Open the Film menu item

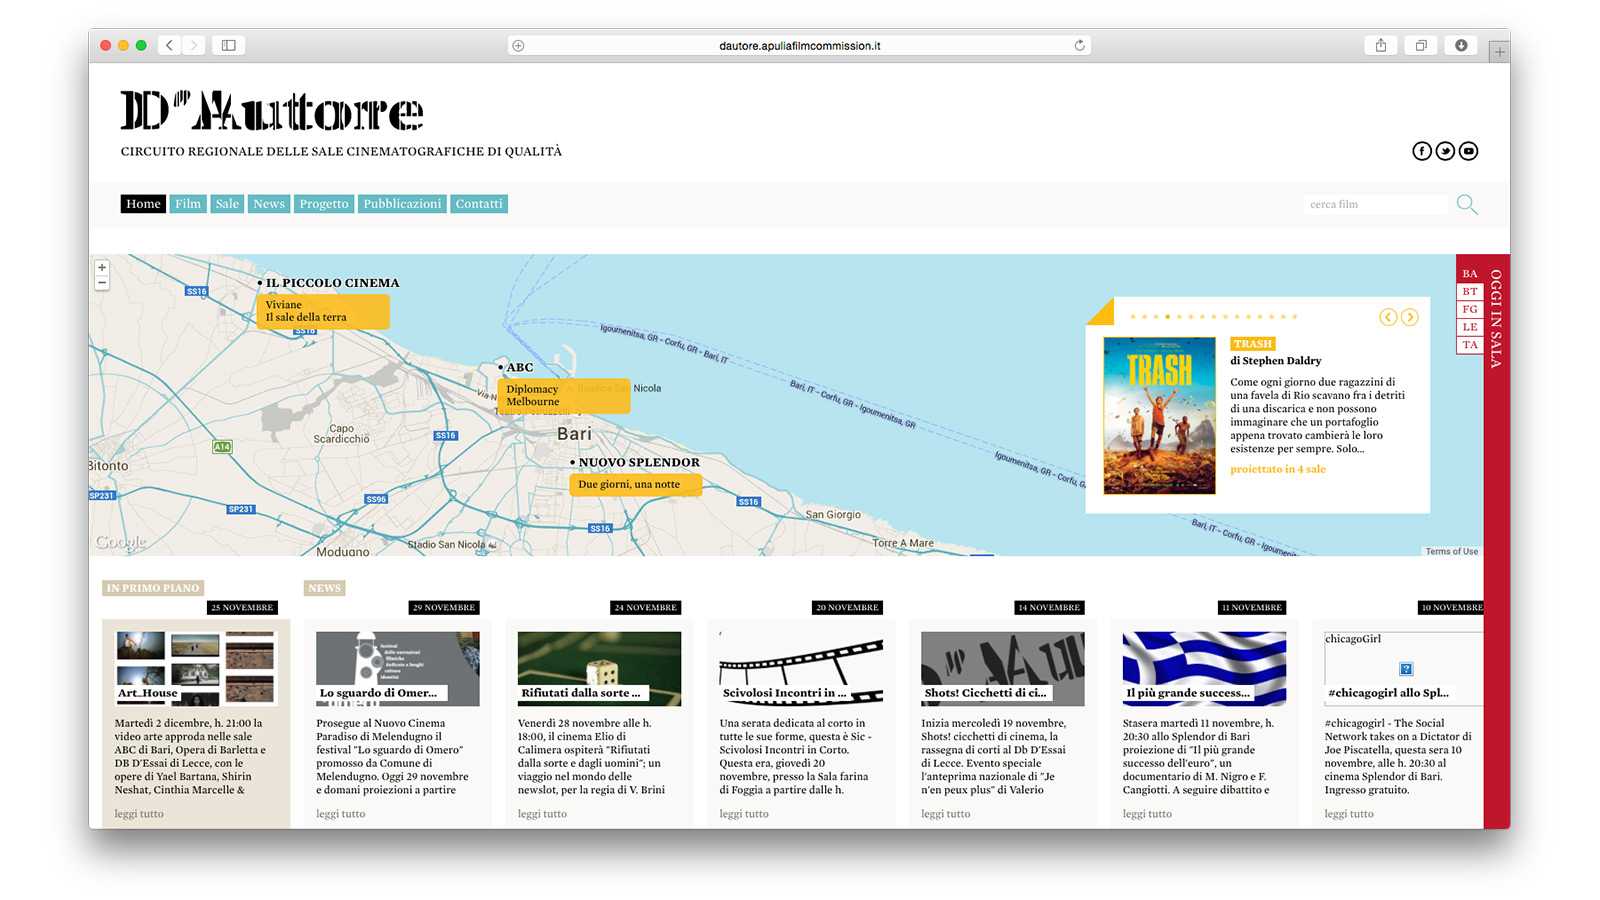coord(188,204)
